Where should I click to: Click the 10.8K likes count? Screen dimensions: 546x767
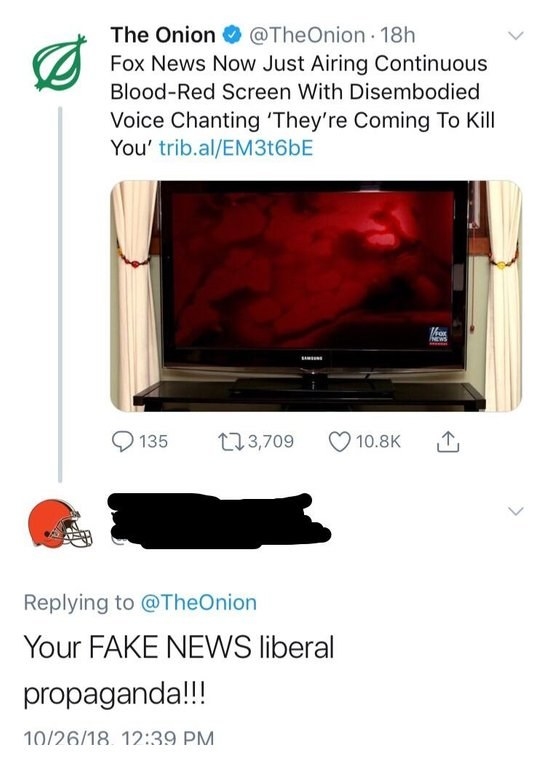(378, 442)
